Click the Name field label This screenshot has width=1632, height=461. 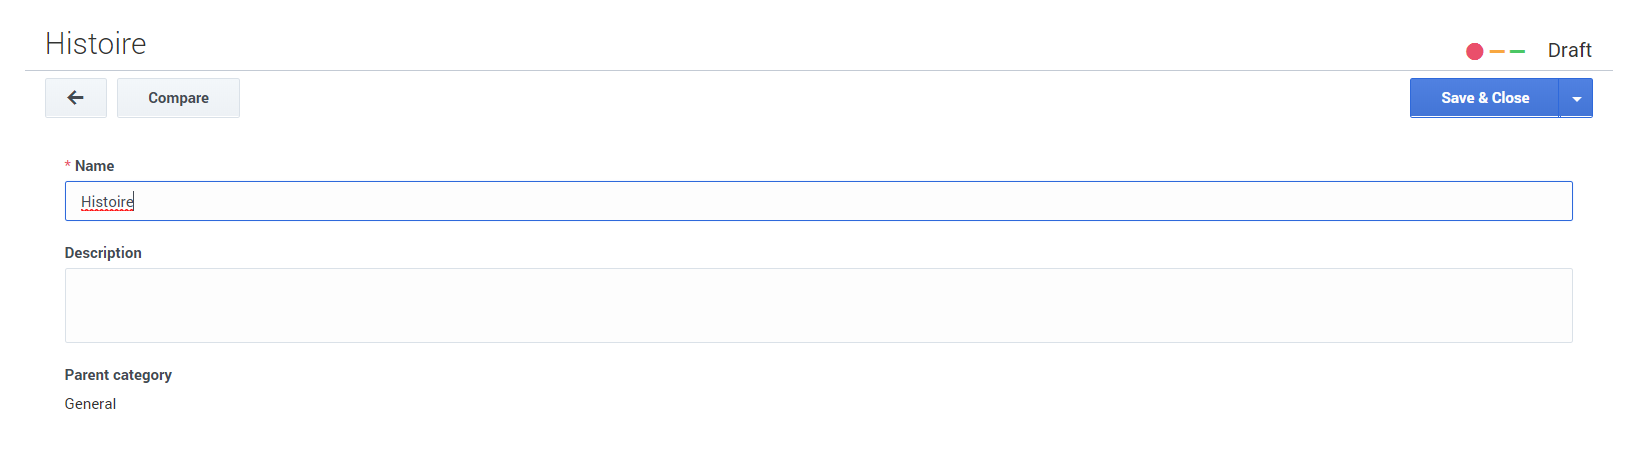(x=94, y=166)
